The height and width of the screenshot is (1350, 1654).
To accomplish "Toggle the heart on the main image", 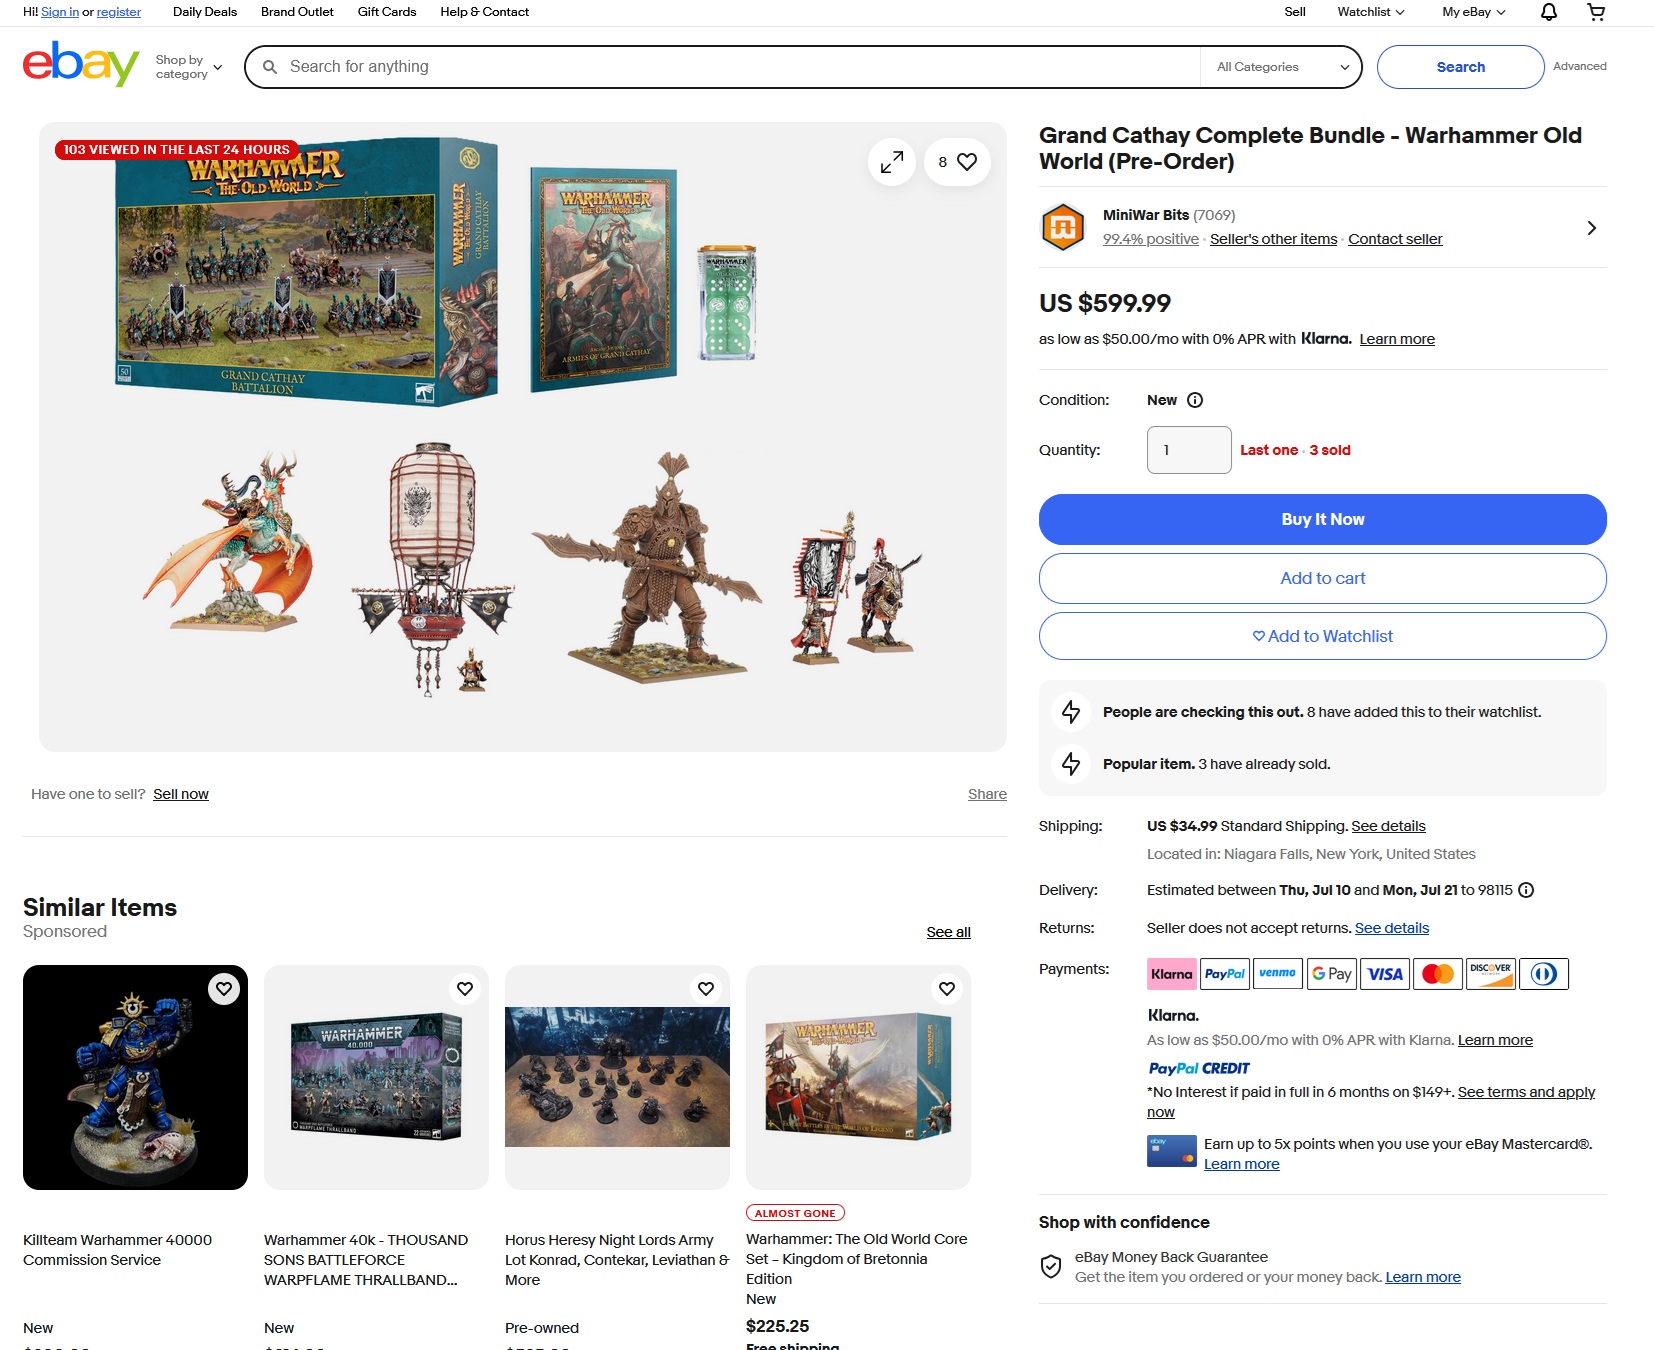I will click(x=957, y=162).
